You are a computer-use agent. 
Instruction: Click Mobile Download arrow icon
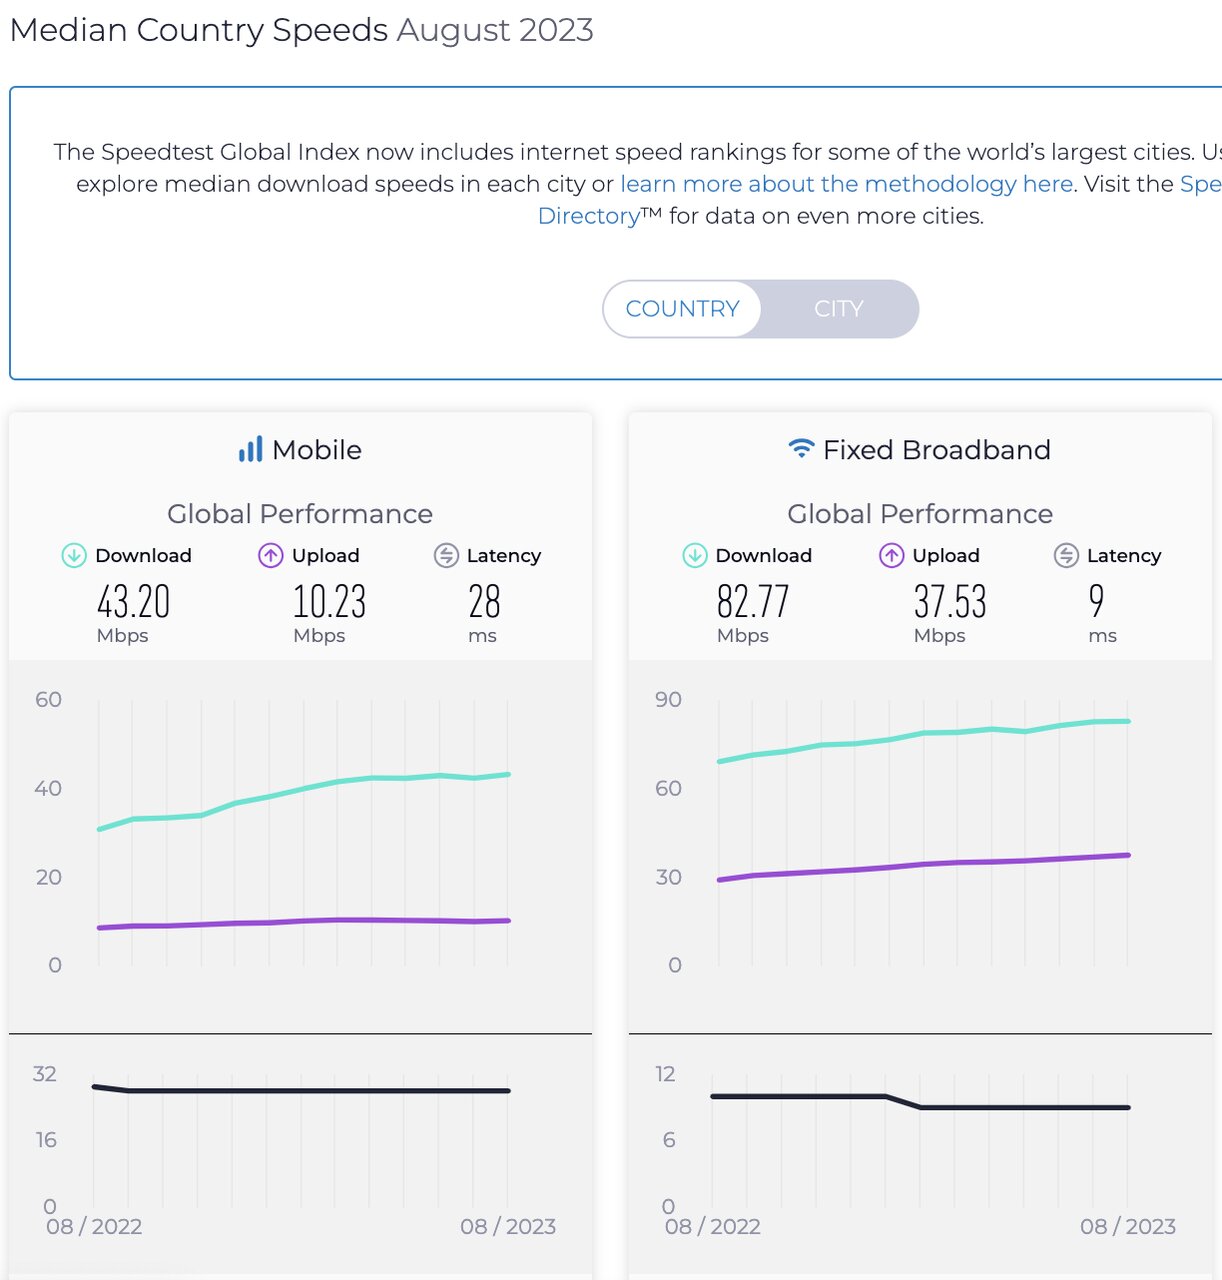(x=74, y=555)
